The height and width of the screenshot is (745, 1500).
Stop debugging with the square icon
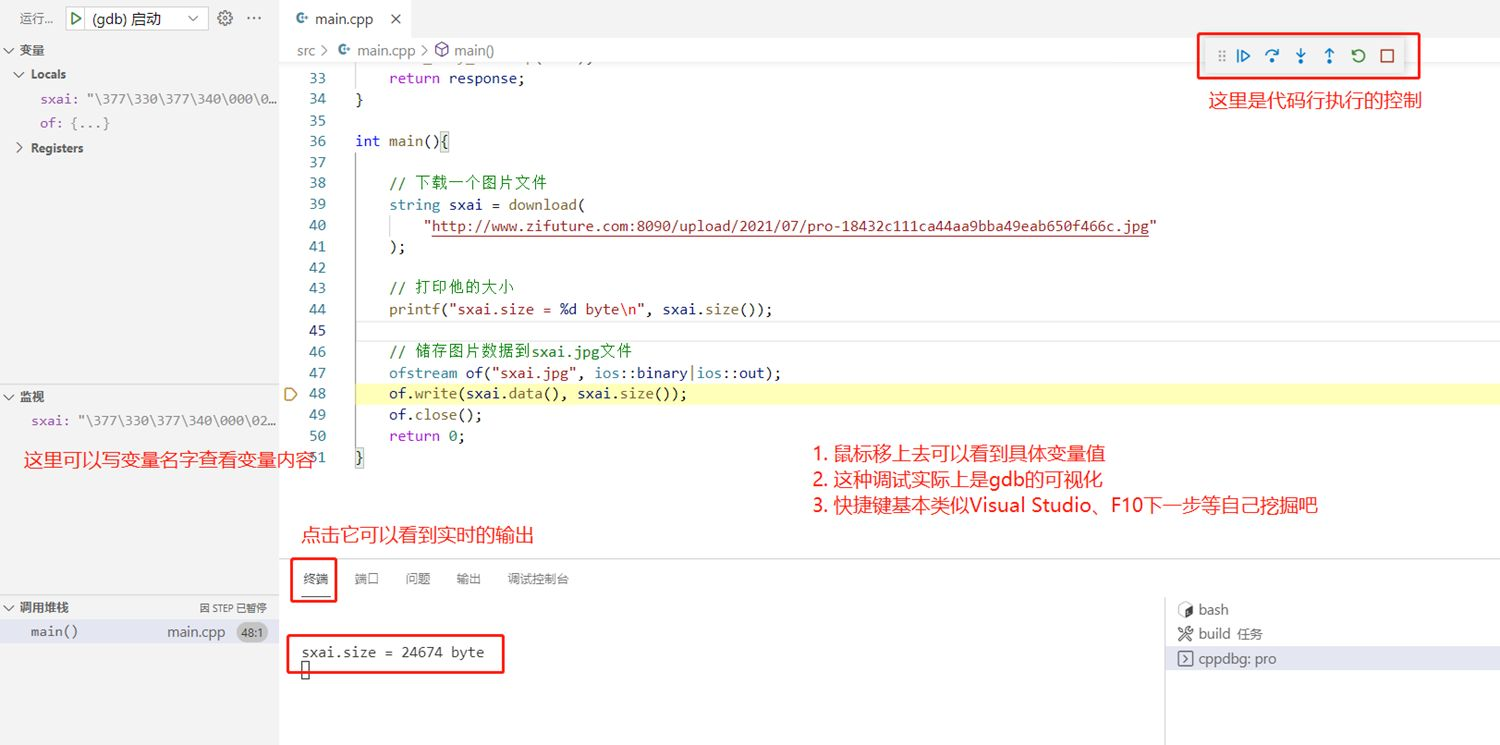point(1387,56)
